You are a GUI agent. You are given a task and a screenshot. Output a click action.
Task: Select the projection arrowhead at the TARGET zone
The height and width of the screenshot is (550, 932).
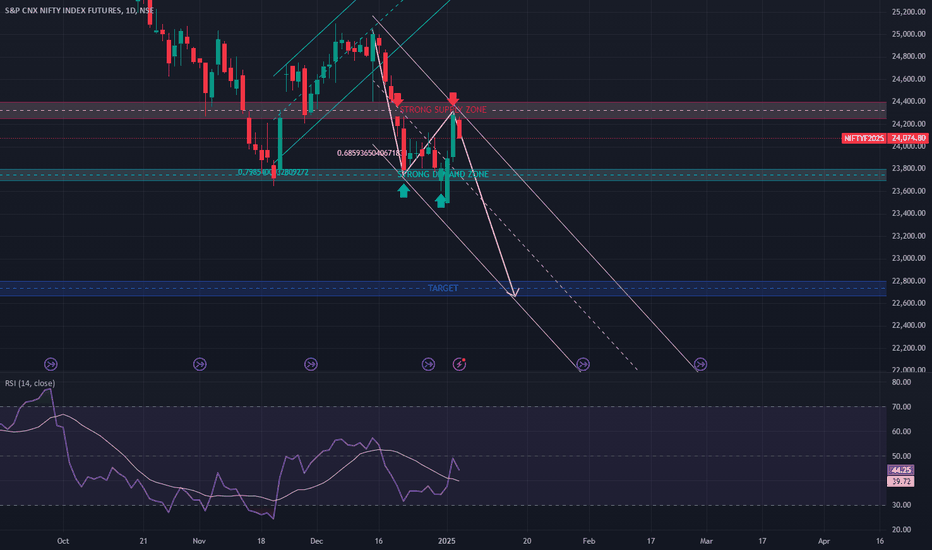tap(514, 292)
